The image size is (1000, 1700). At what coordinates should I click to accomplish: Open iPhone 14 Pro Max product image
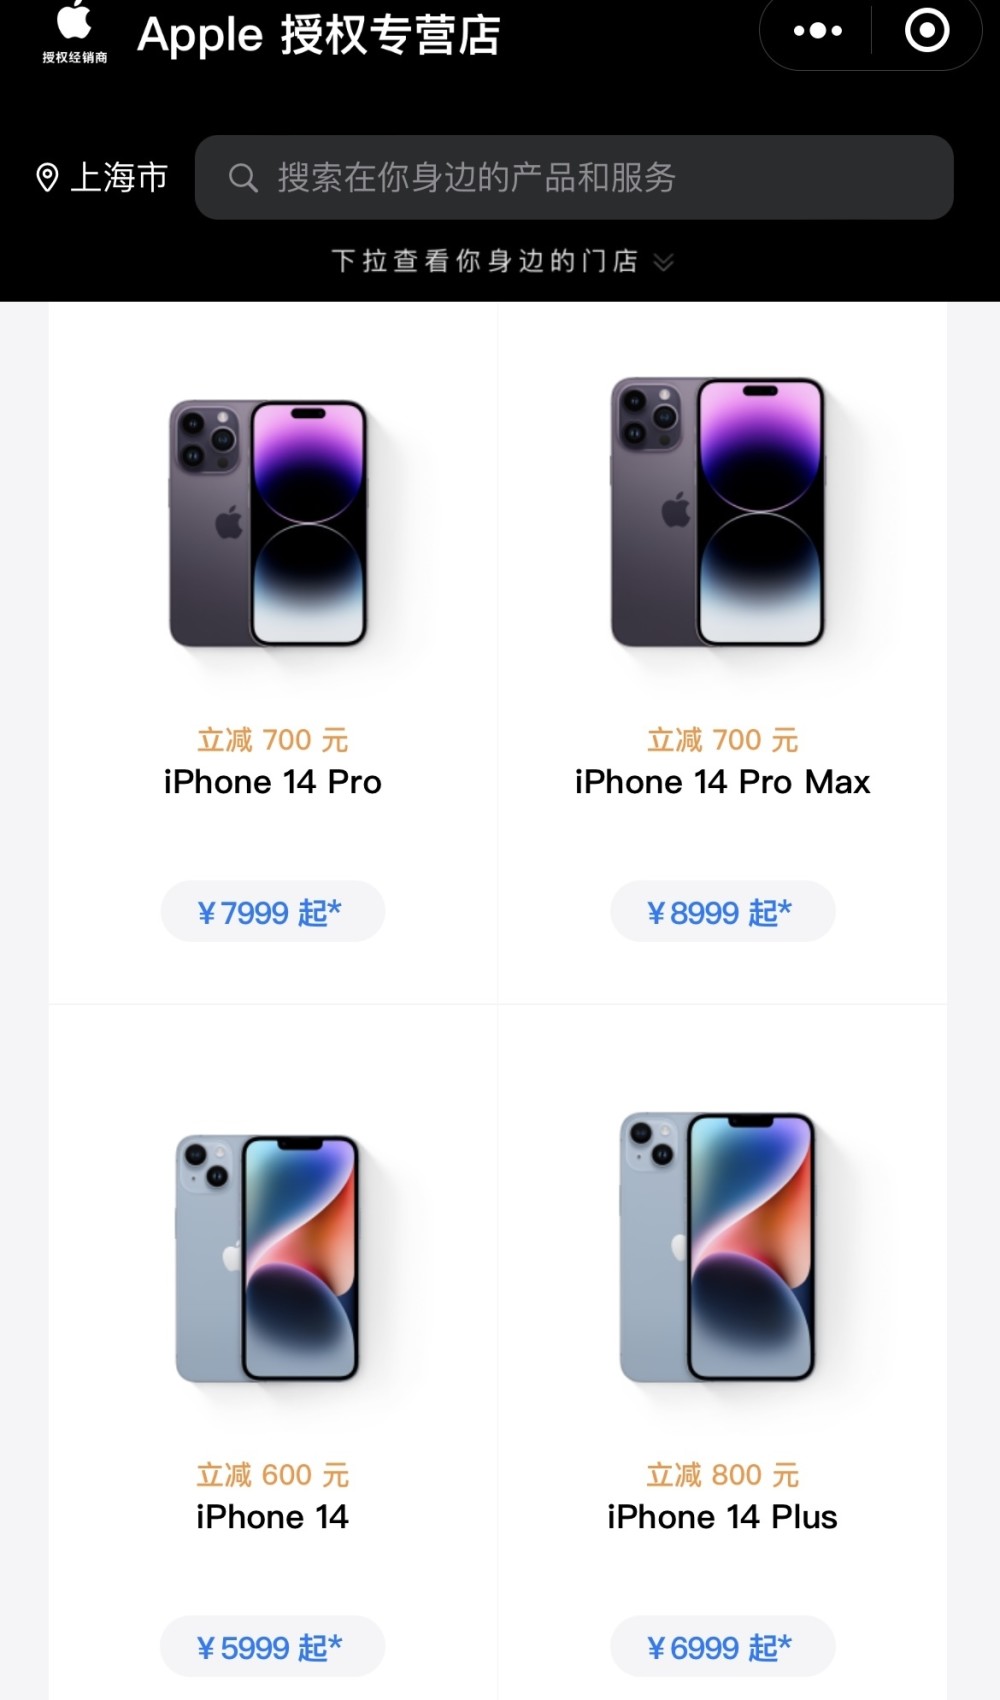(x=718, y=511)
